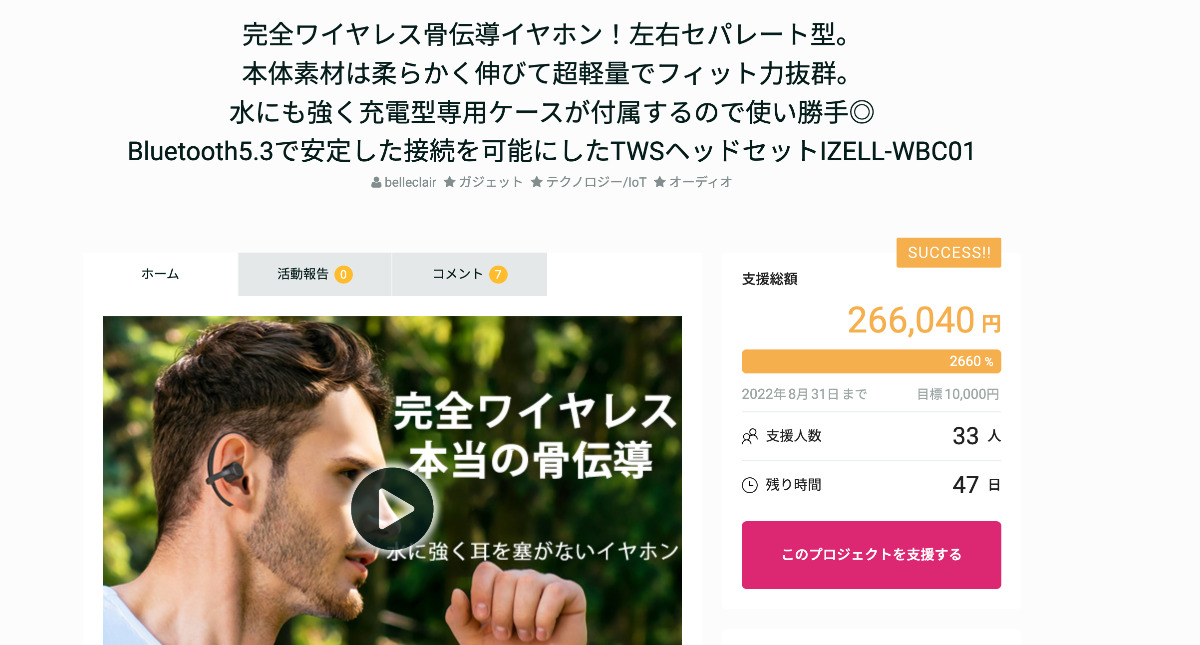Click the project title heading text
1200x645 pixels.
pos(551,93)
